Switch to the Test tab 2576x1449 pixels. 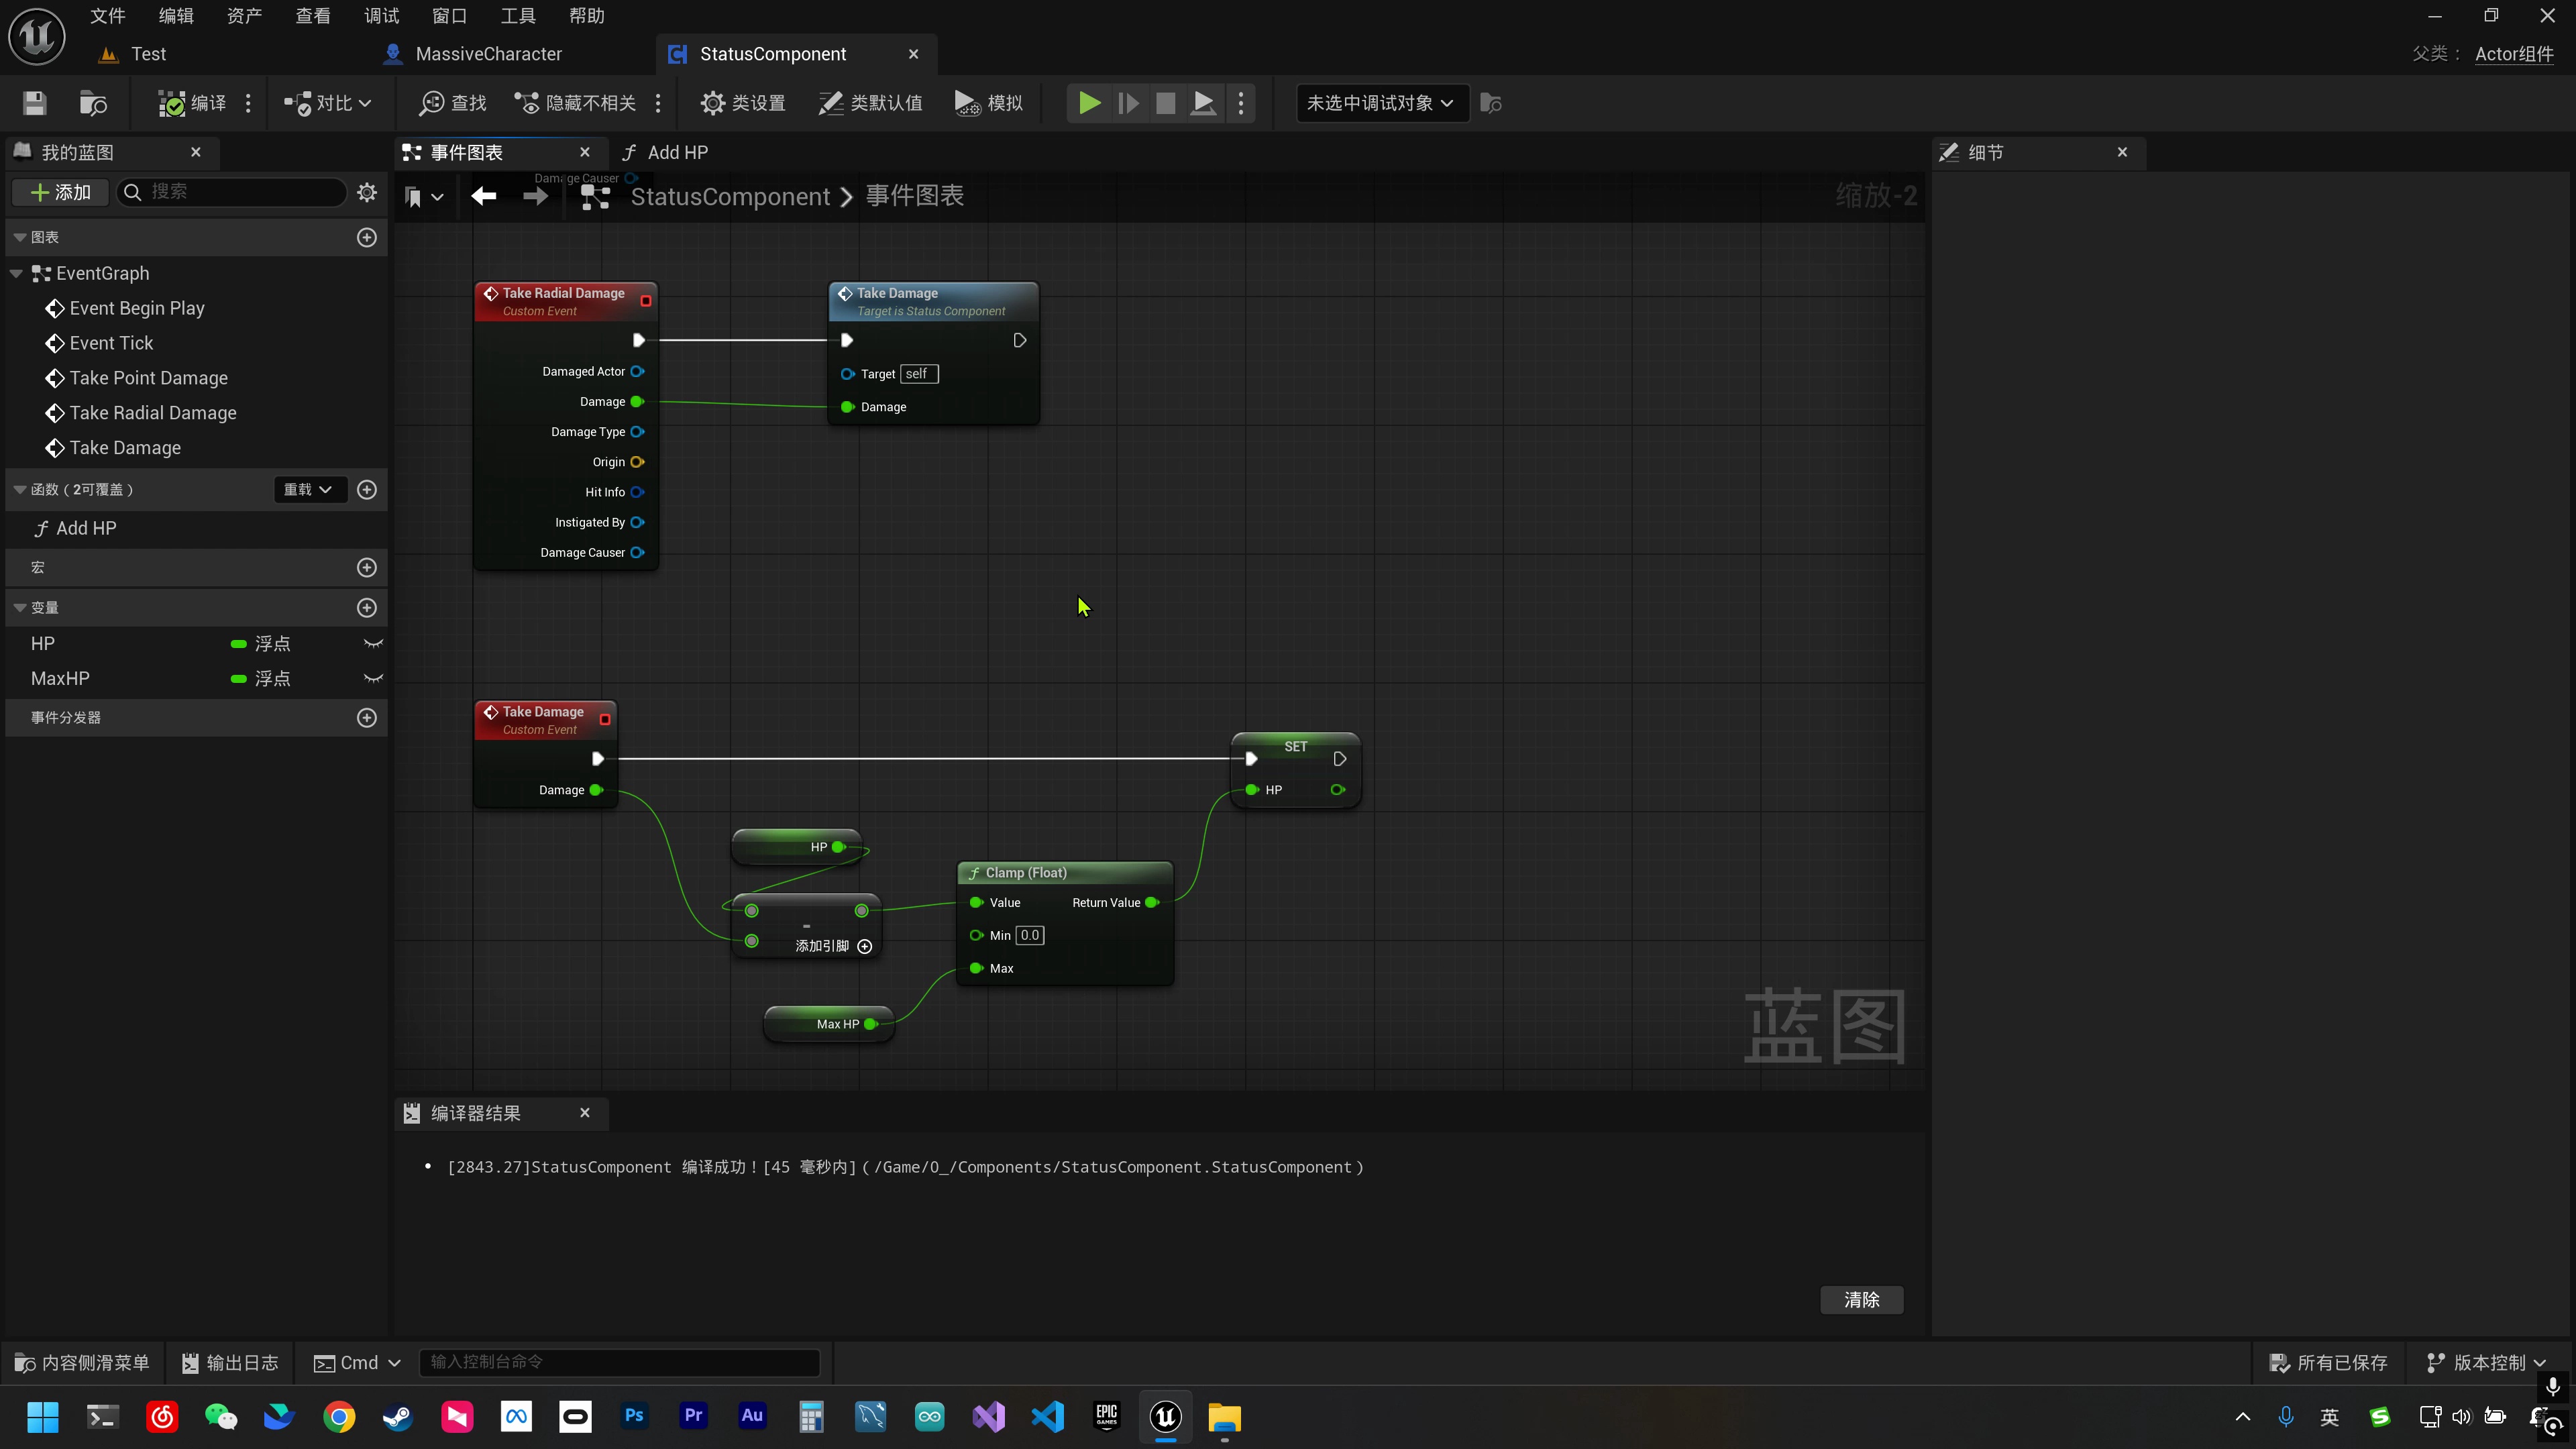tap(149, 54)
